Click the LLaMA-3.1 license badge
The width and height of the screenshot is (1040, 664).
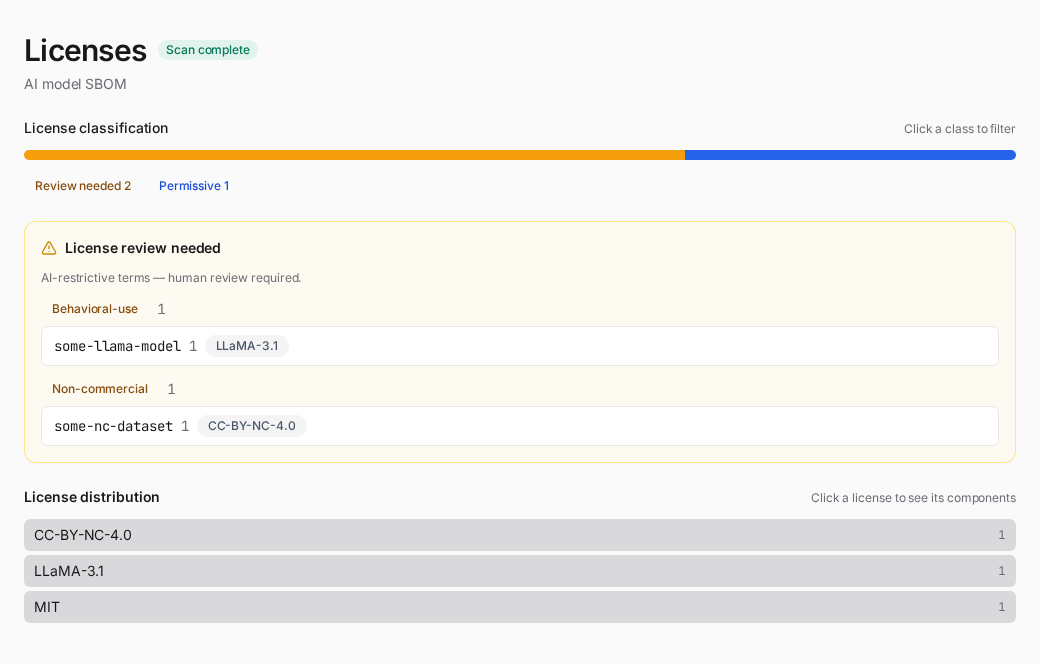coord(247,346)
